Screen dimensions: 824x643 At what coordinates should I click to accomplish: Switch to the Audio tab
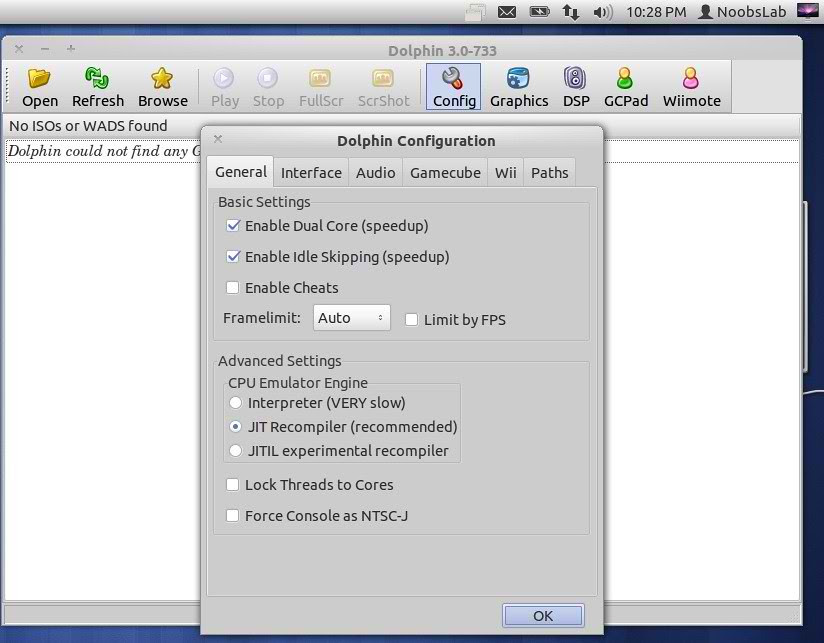click(376, 172)
